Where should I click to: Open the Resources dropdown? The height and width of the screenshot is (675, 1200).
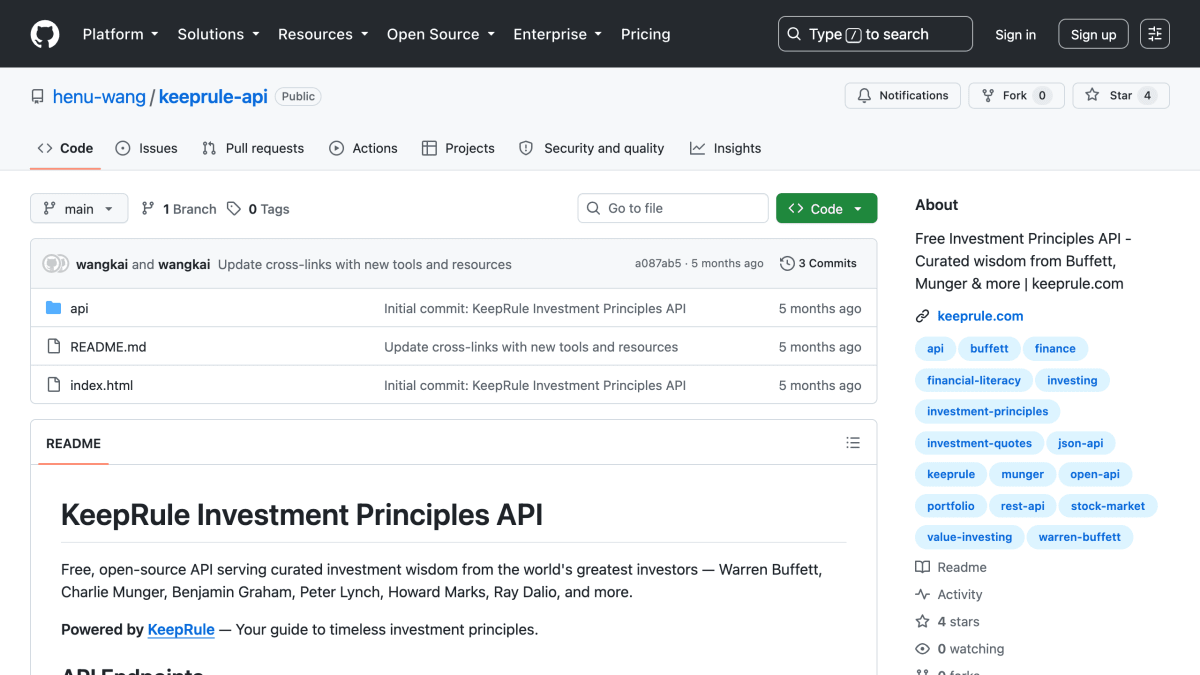pos(323,34)
